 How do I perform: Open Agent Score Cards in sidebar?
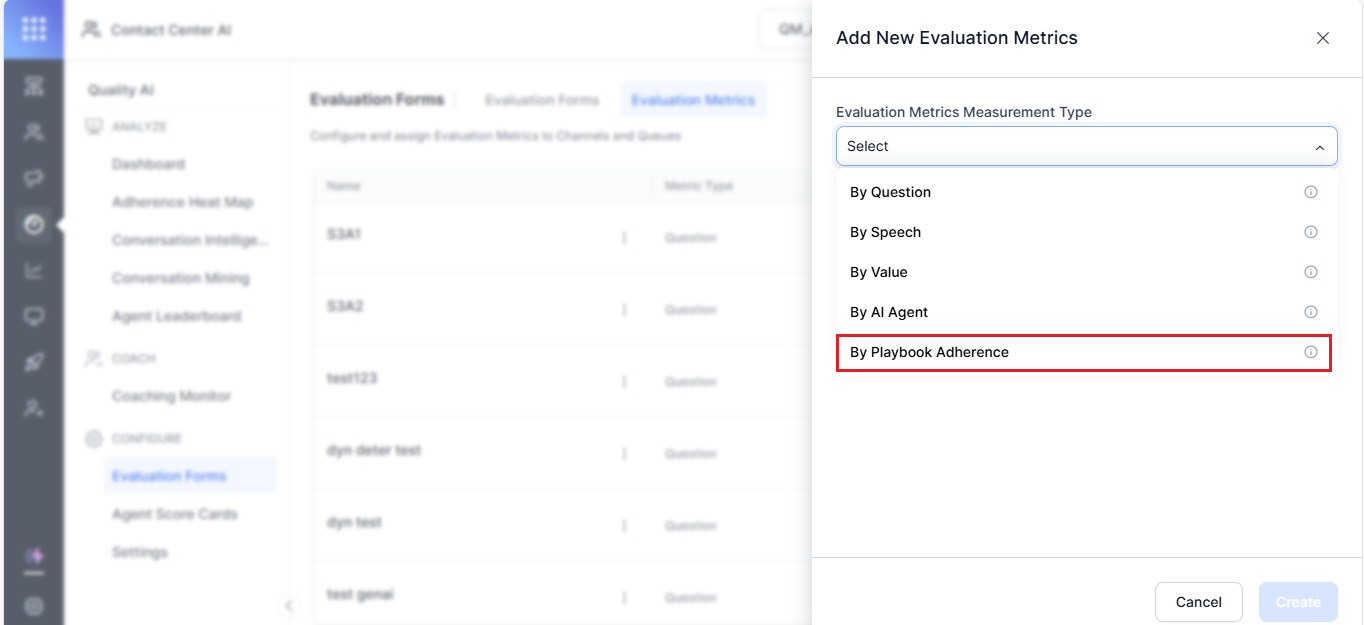click(175, 514)
